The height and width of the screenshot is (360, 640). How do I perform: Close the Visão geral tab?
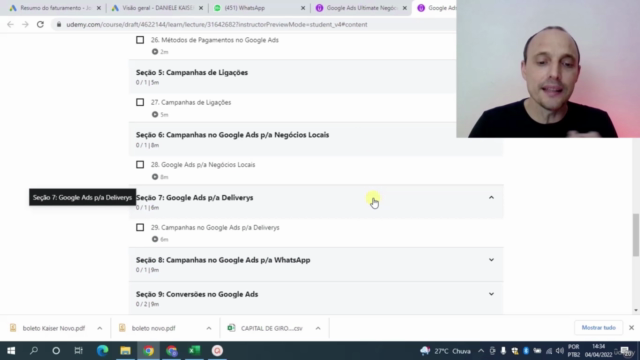200,8
